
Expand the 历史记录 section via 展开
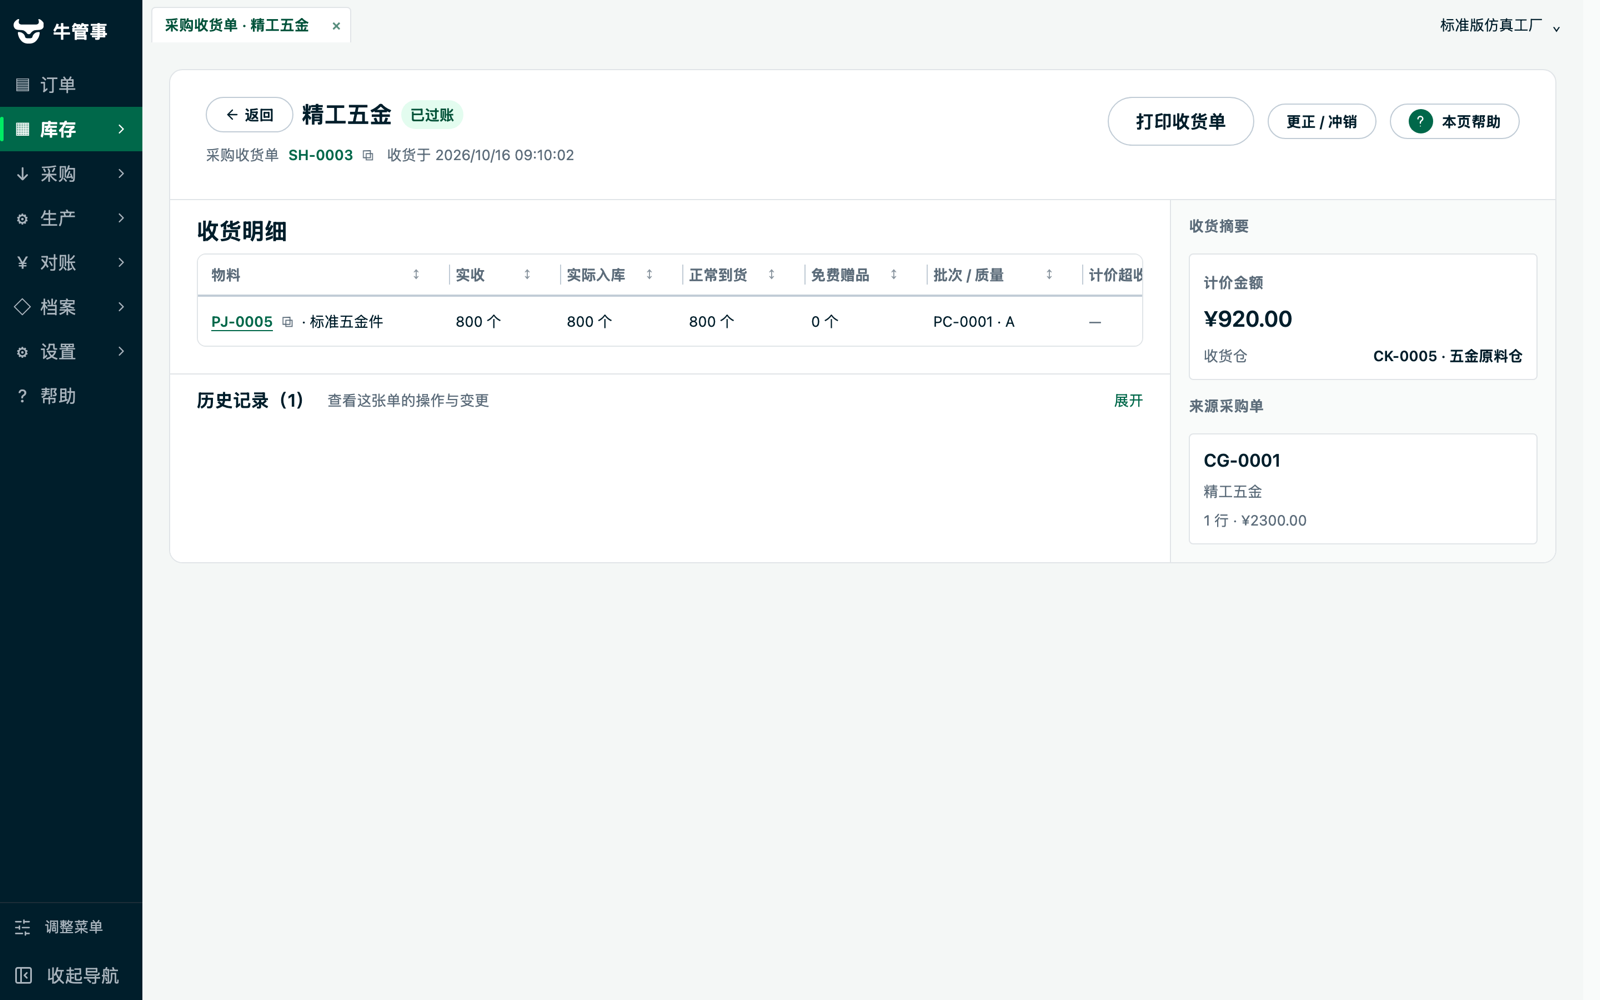point(1128,401)
